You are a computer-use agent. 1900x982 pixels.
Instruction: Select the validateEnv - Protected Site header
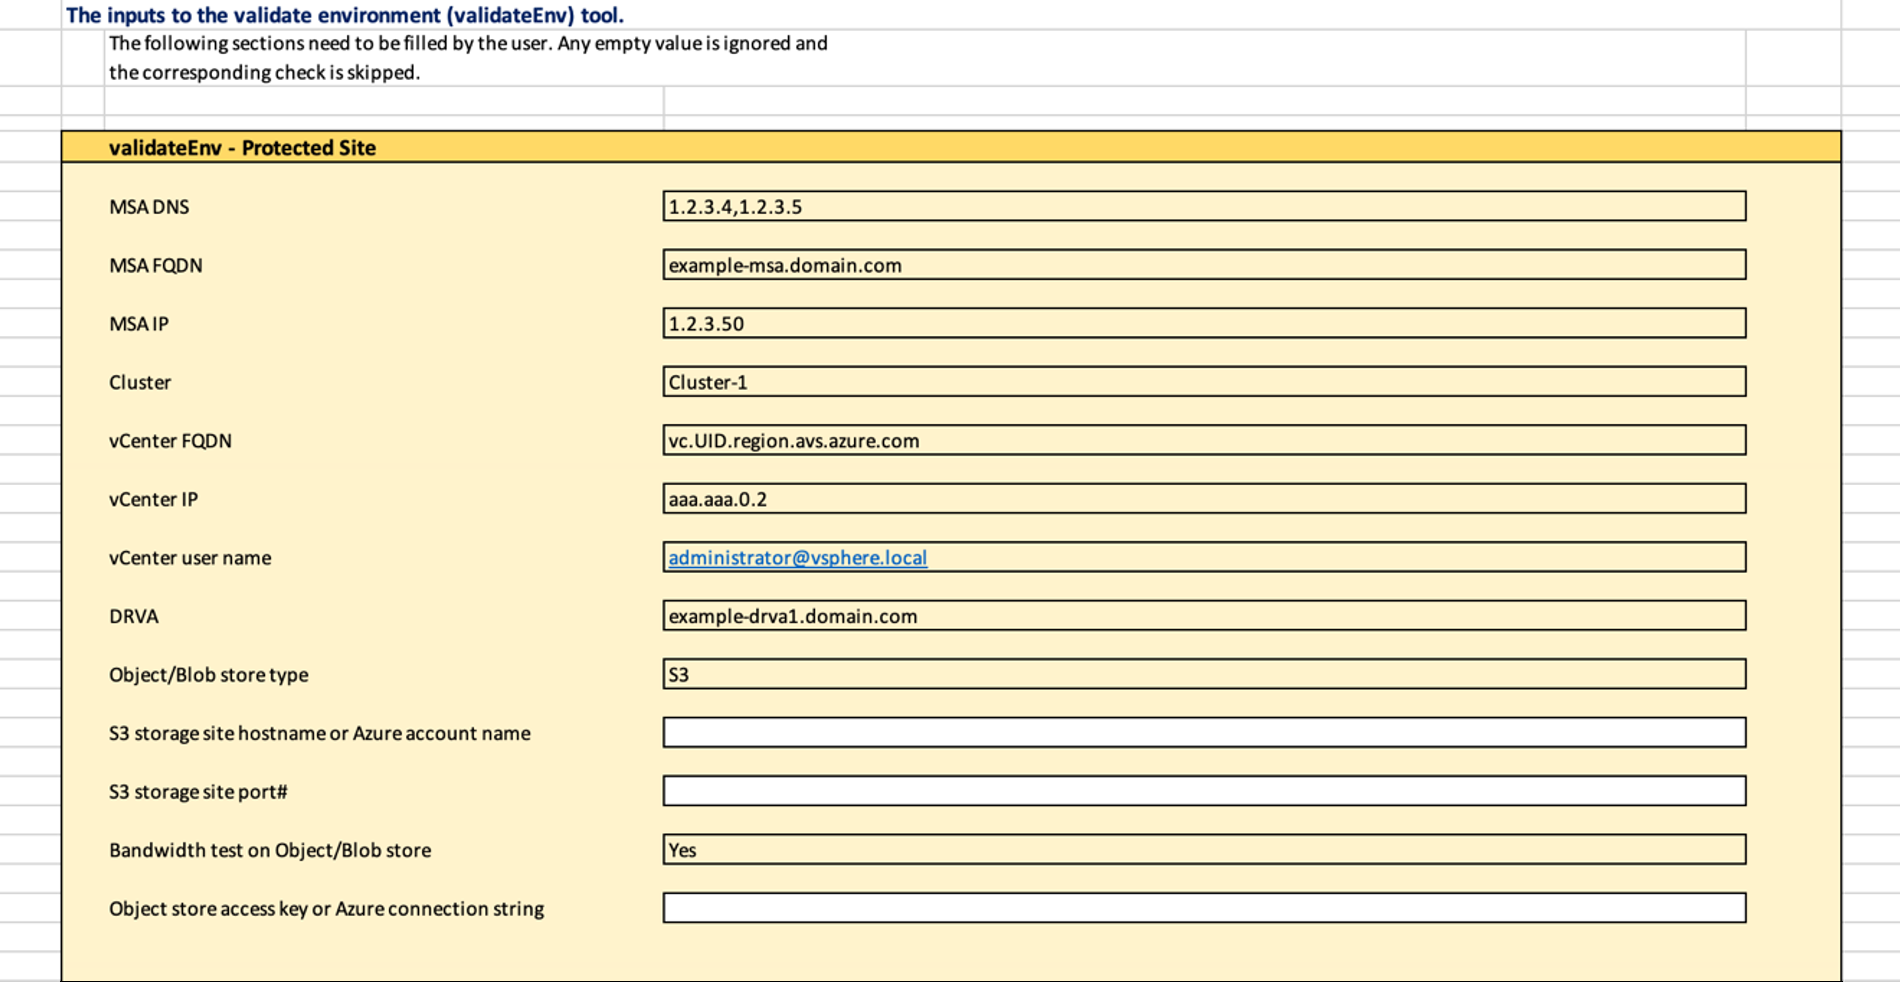point(242,148)
